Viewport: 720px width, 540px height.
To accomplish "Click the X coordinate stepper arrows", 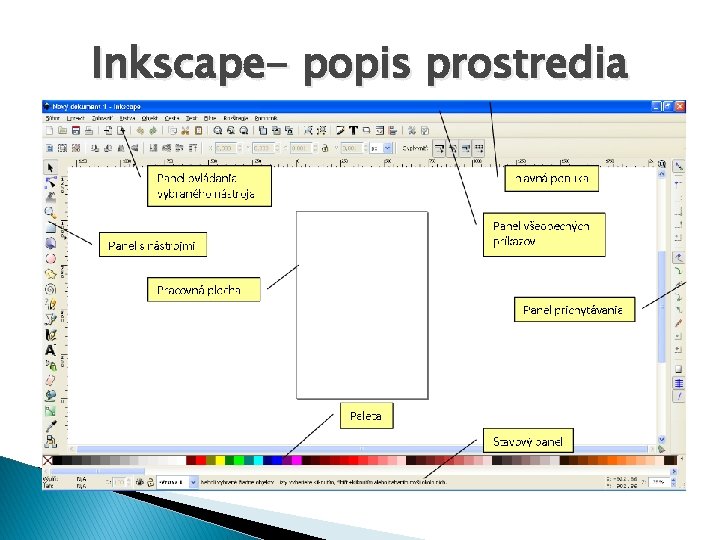I will tap(239, 148).
